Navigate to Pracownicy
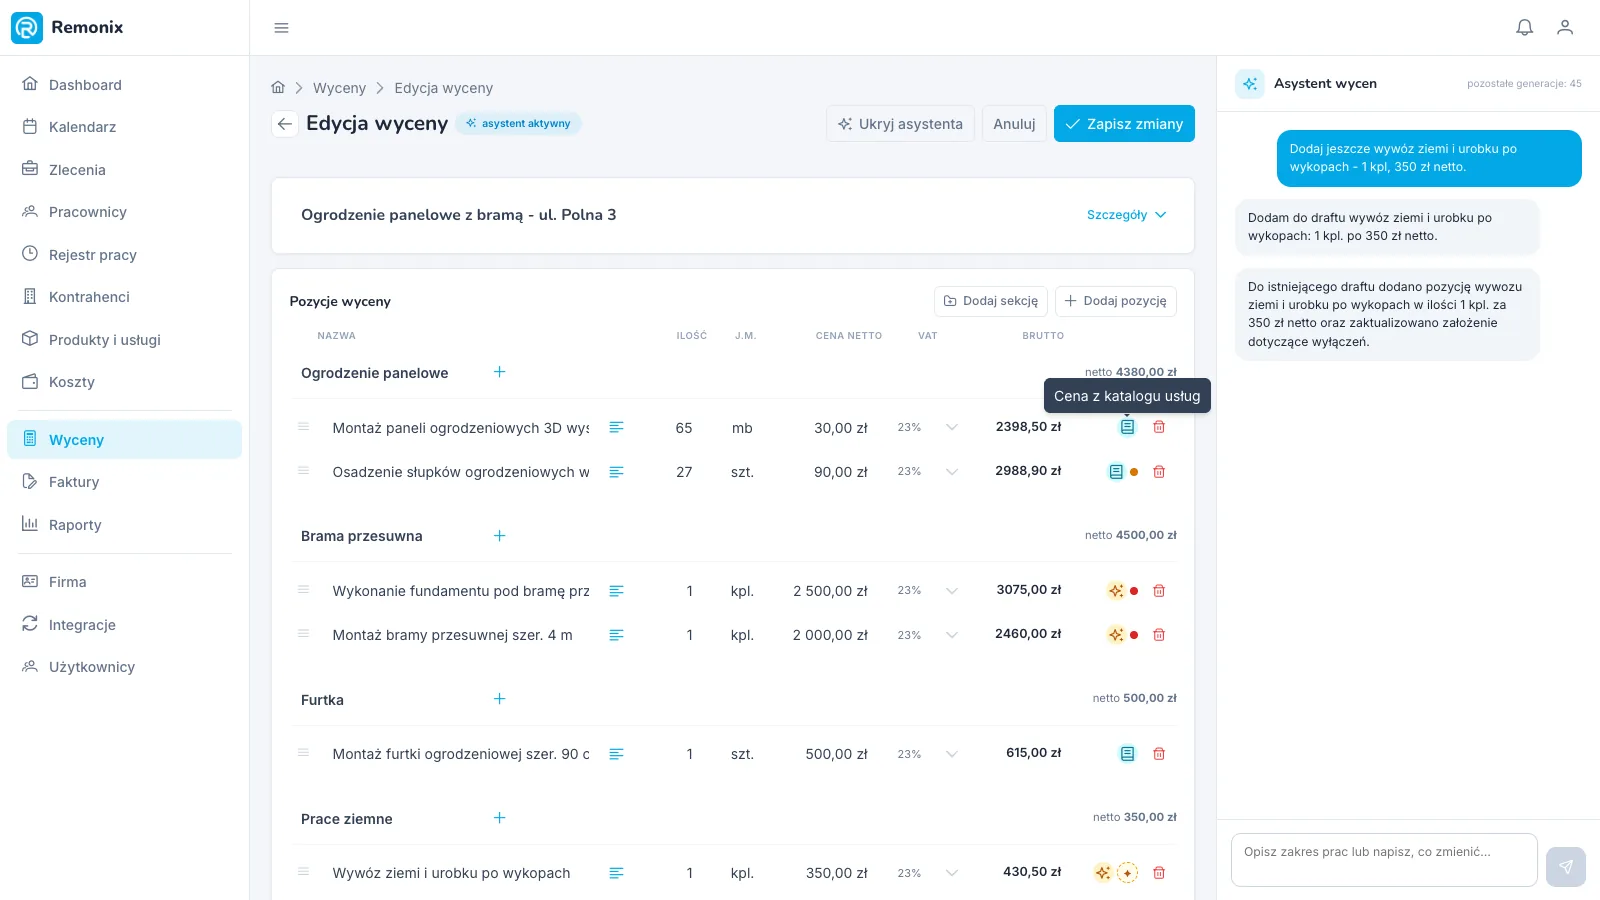 coord(124,212)
